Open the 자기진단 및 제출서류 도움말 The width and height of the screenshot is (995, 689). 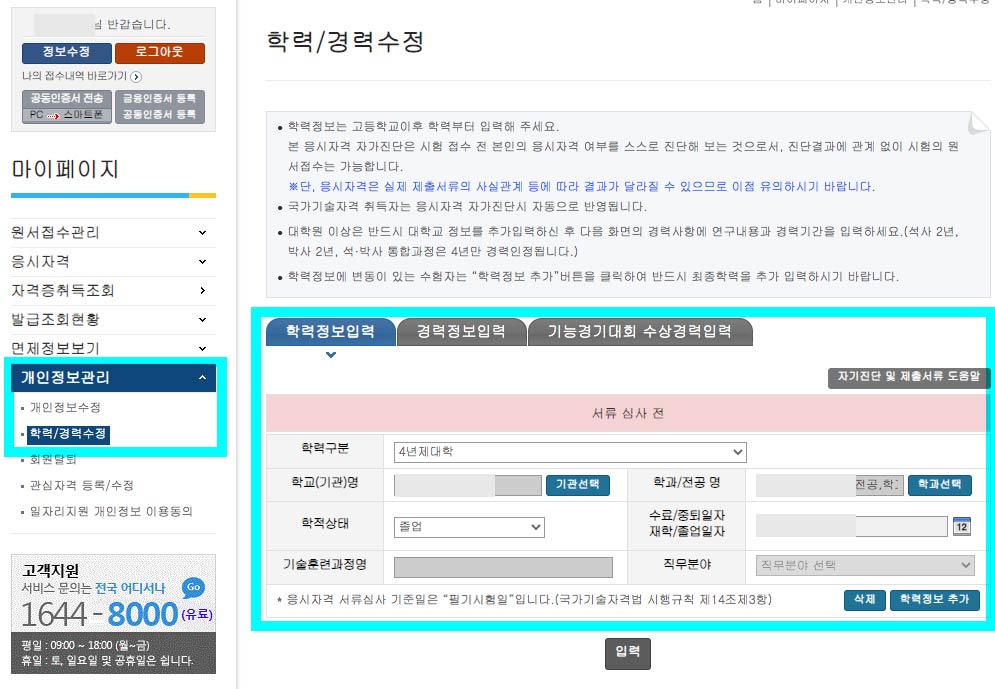point(909,379)
